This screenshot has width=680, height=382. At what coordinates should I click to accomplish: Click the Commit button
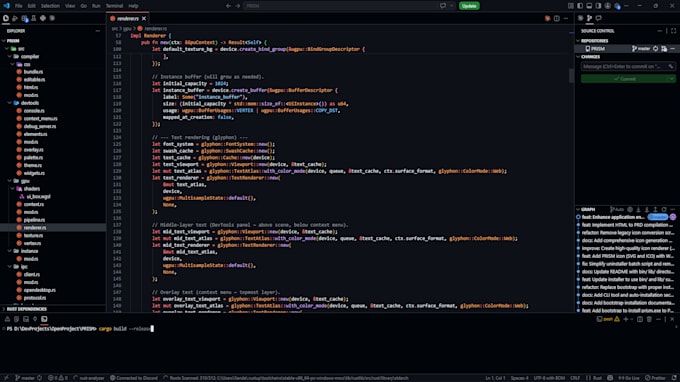point(624,78)
